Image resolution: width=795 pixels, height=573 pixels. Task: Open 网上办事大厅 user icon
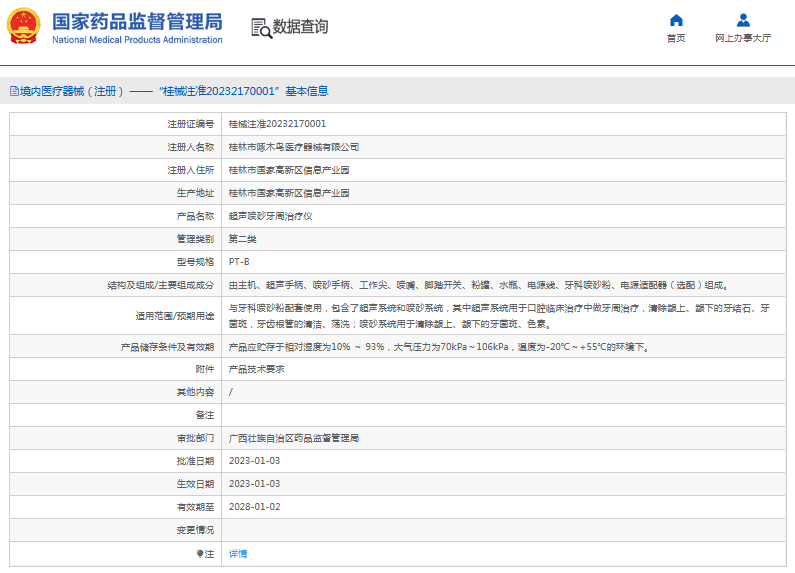pos(743,20)
